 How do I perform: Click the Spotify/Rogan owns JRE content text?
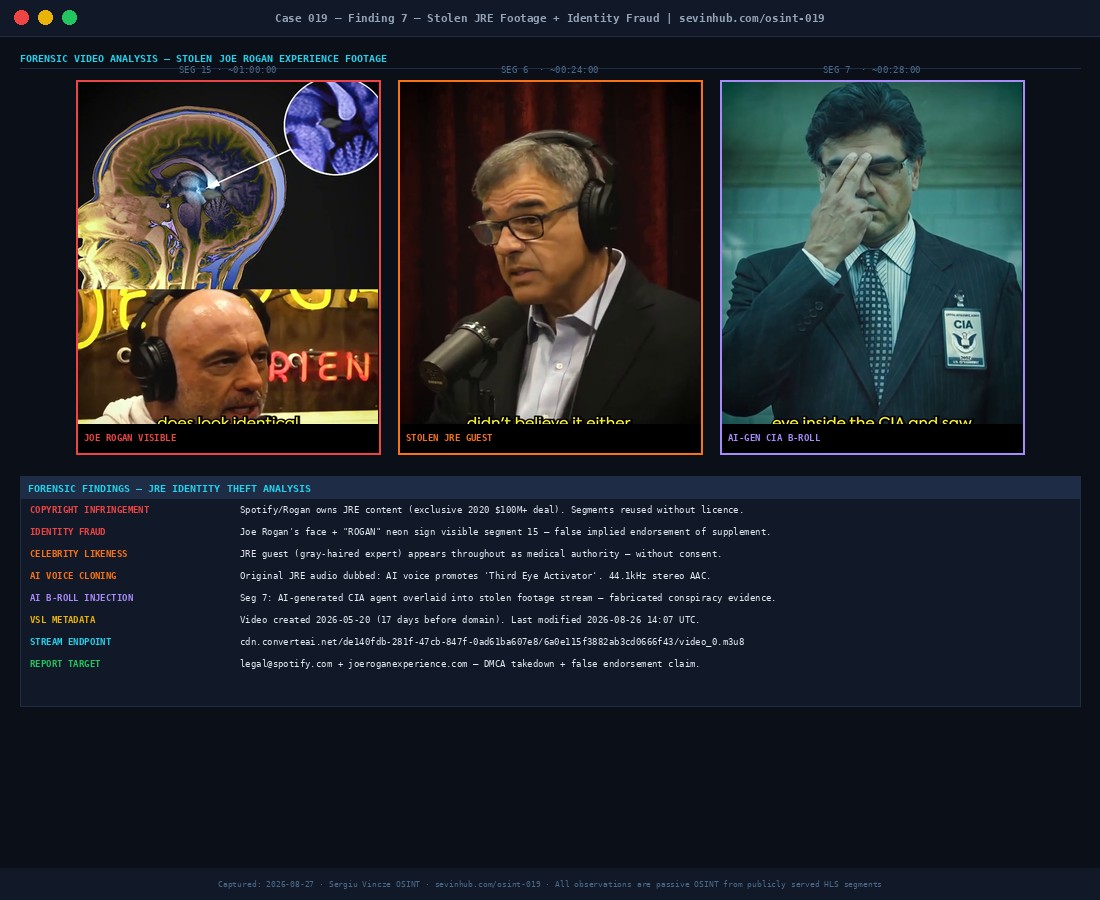pos(491,510)
